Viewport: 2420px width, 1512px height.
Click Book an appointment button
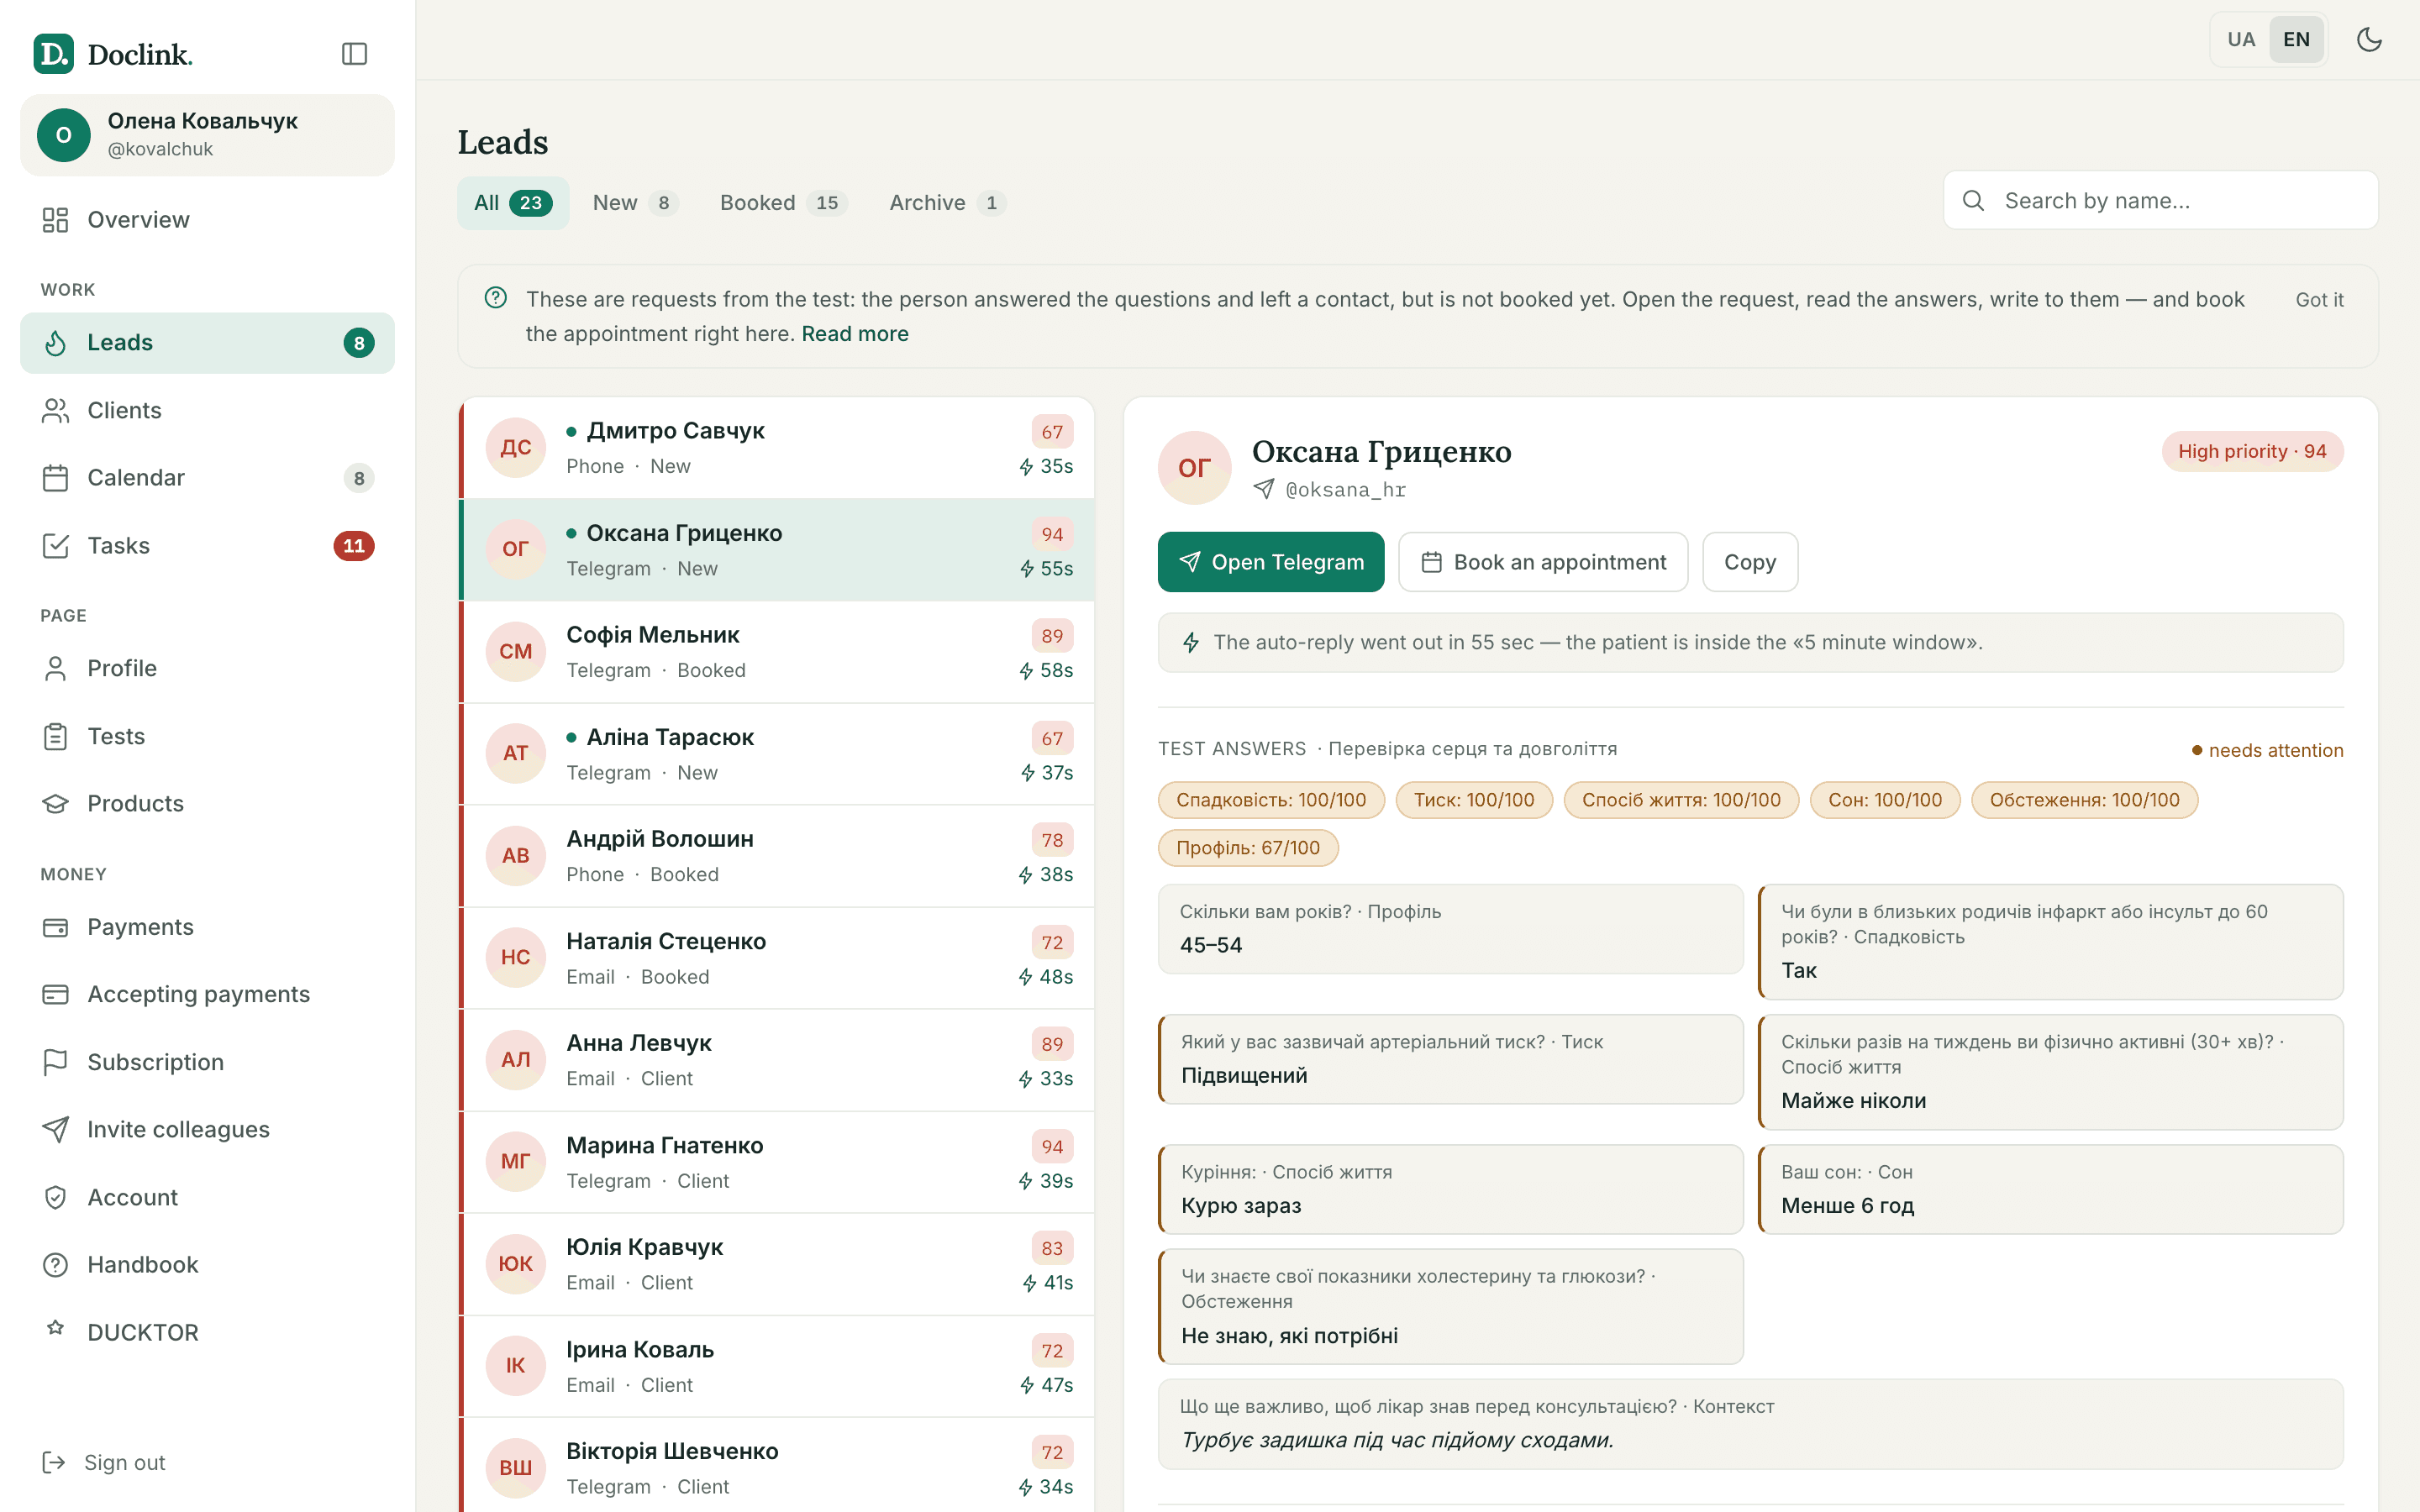click(x=1543, y=562)
